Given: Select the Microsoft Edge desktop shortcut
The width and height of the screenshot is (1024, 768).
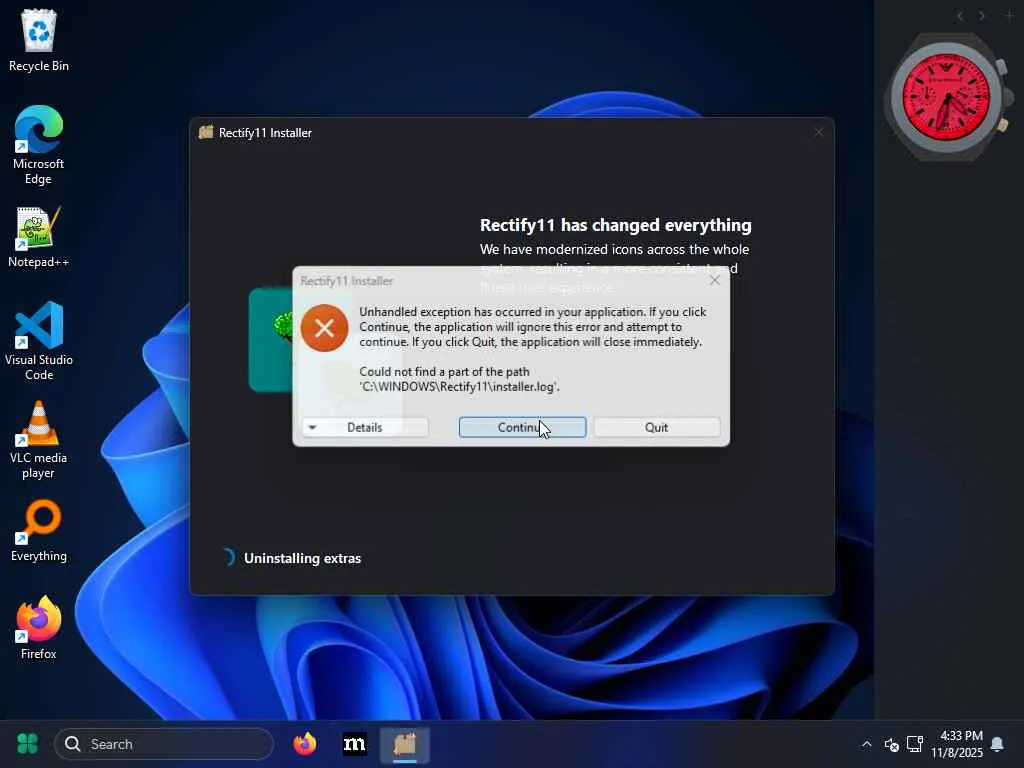Looking at the screenshot, I should pos(39,145).
